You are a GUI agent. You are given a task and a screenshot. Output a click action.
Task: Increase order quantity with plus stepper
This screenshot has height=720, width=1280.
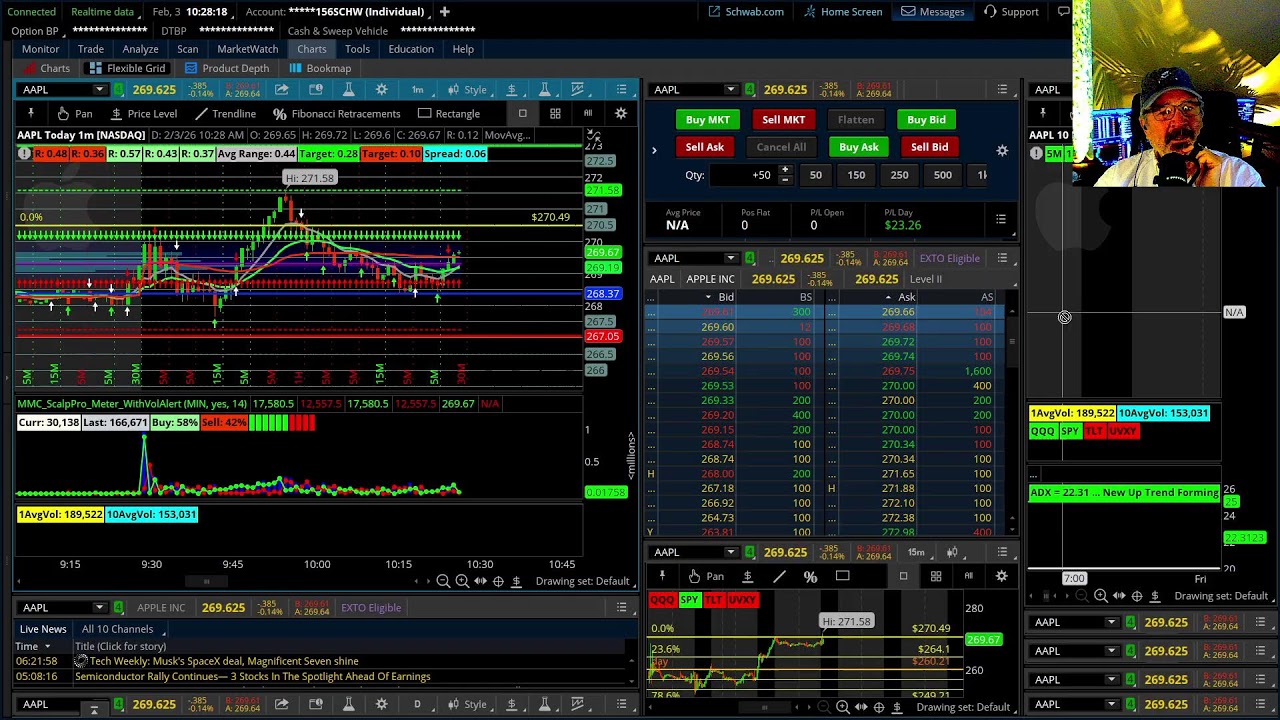click(x=785, y=171)
